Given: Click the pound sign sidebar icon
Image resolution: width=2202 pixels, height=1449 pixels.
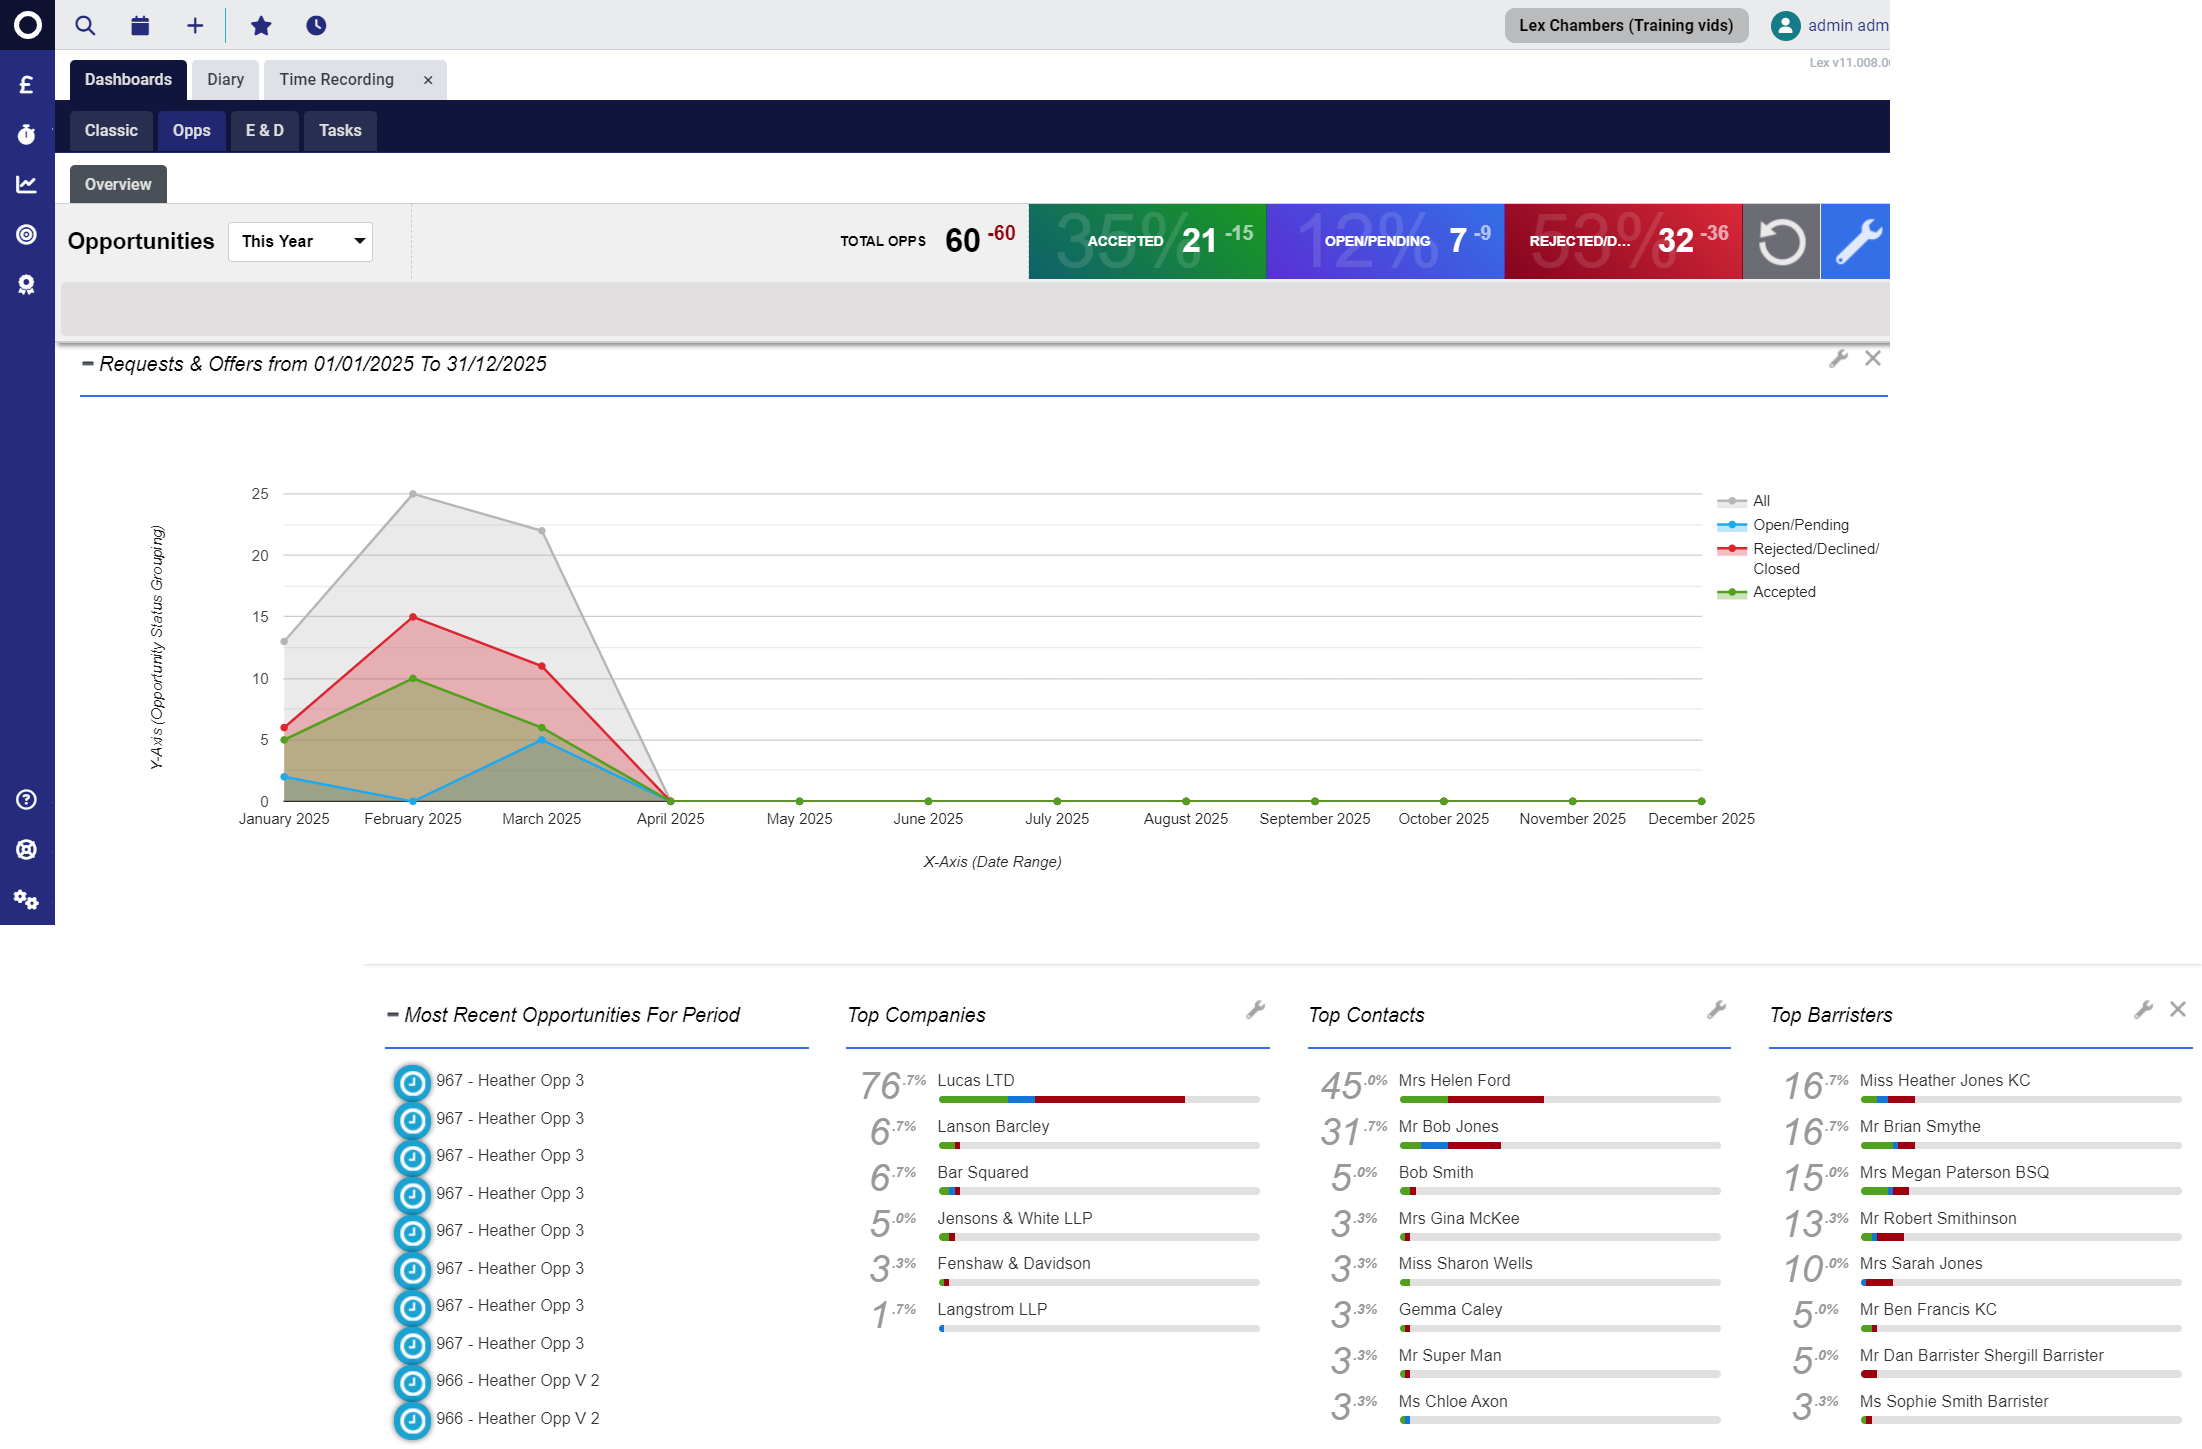Looking at the screenshot, I should point(27,85).
